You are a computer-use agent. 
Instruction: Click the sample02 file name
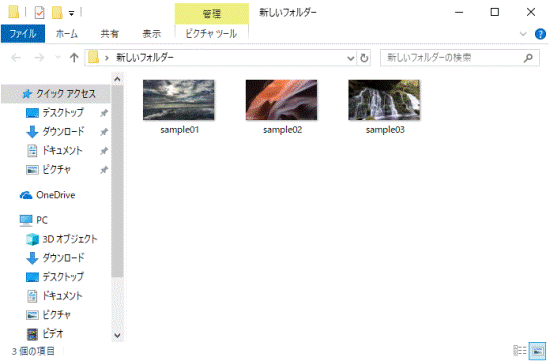282,130
